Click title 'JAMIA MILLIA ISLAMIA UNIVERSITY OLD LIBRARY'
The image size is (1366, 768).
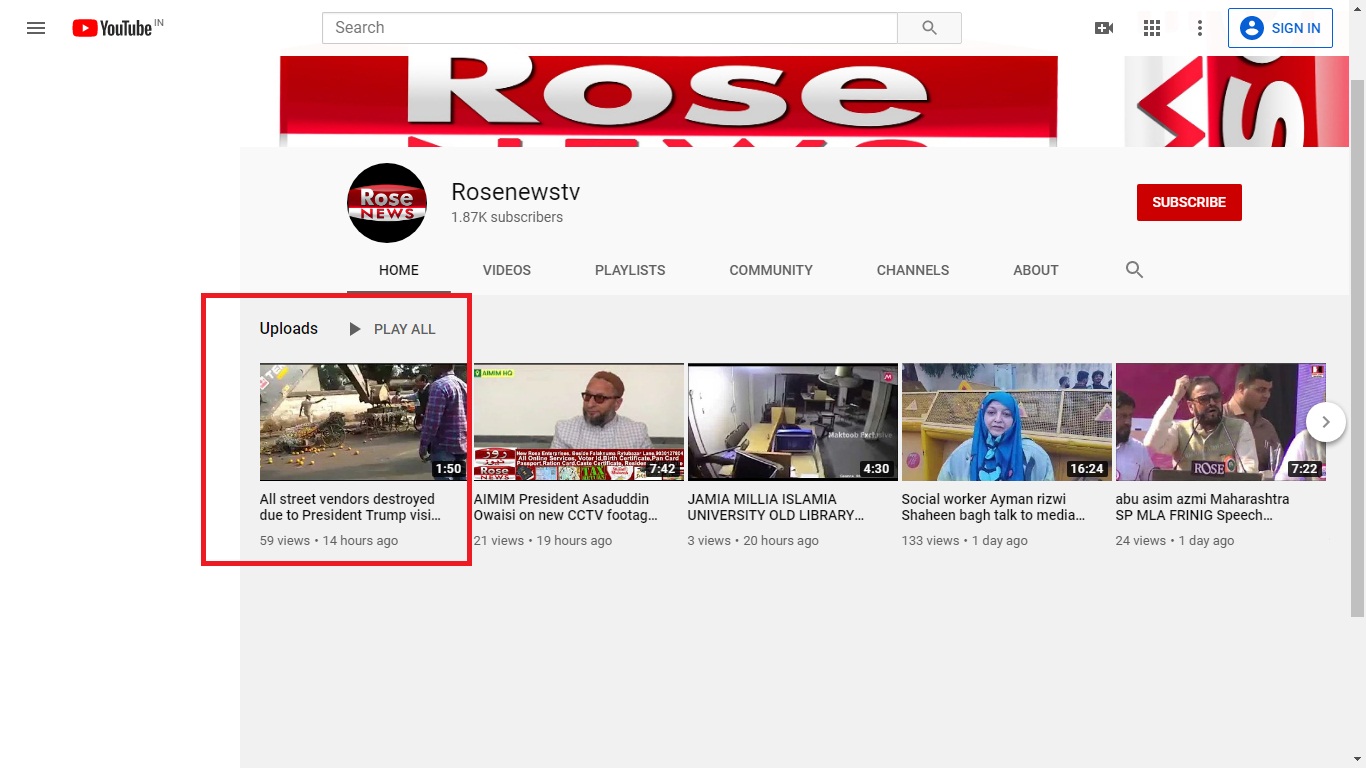coord(776,507)
